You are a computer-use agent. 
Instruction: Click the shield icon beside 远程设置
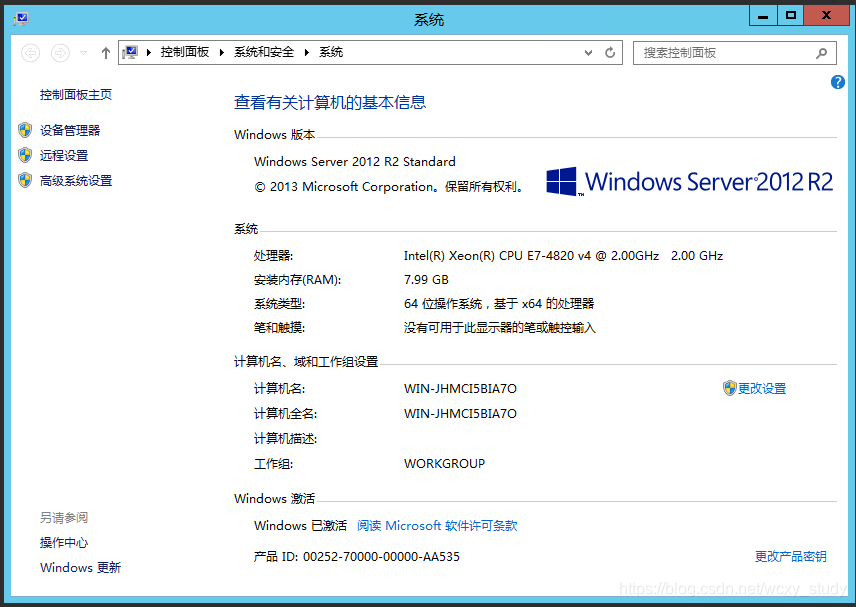coord(25,155)
